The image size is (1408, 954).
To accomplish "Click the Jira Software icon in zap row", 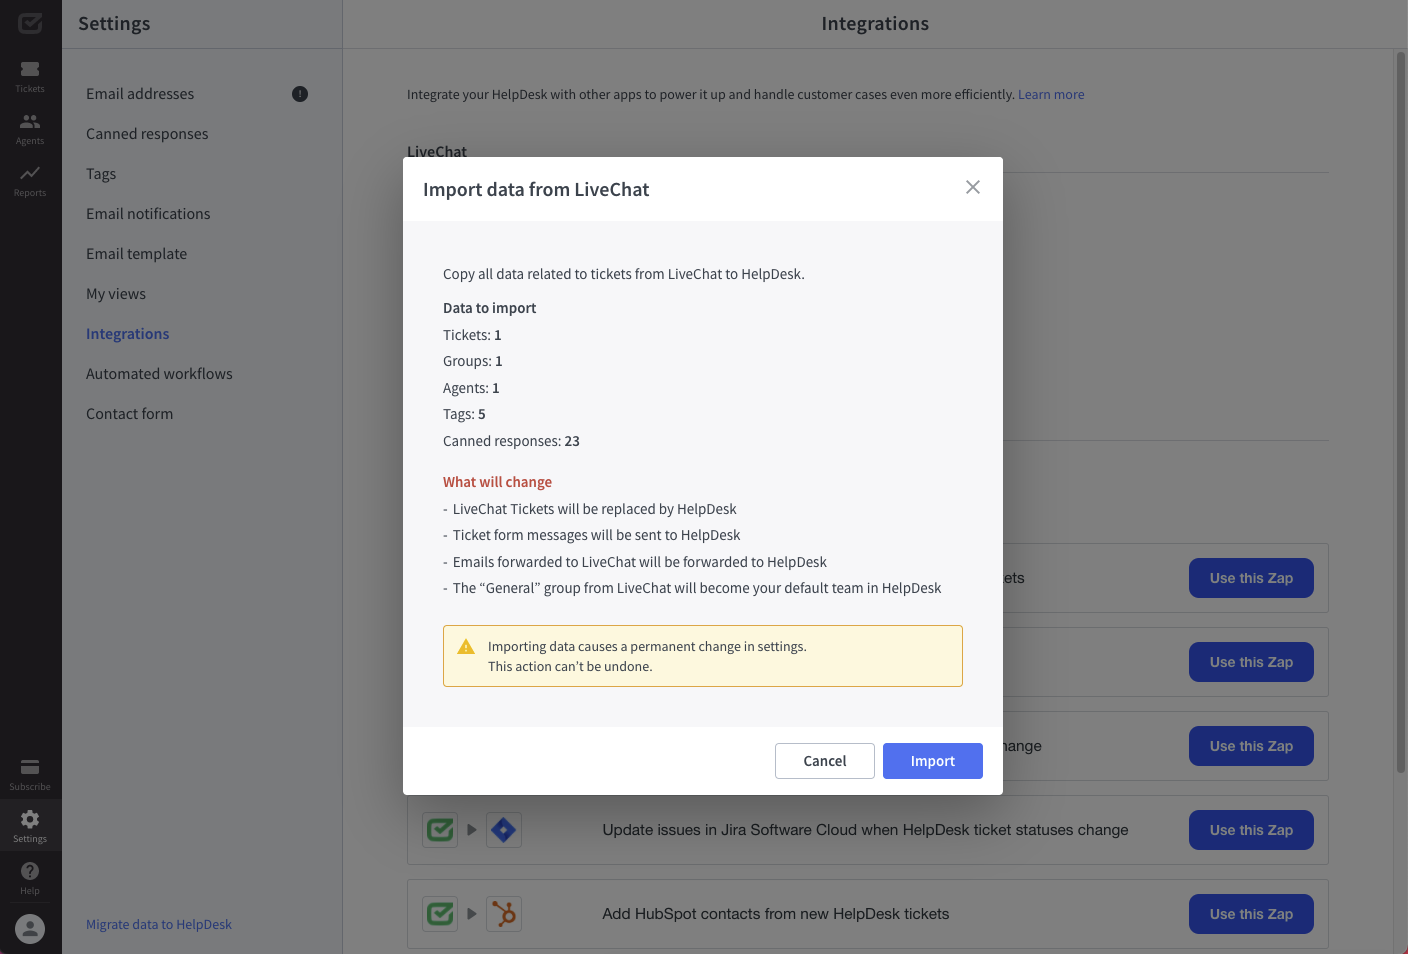I will coord(504,830).
